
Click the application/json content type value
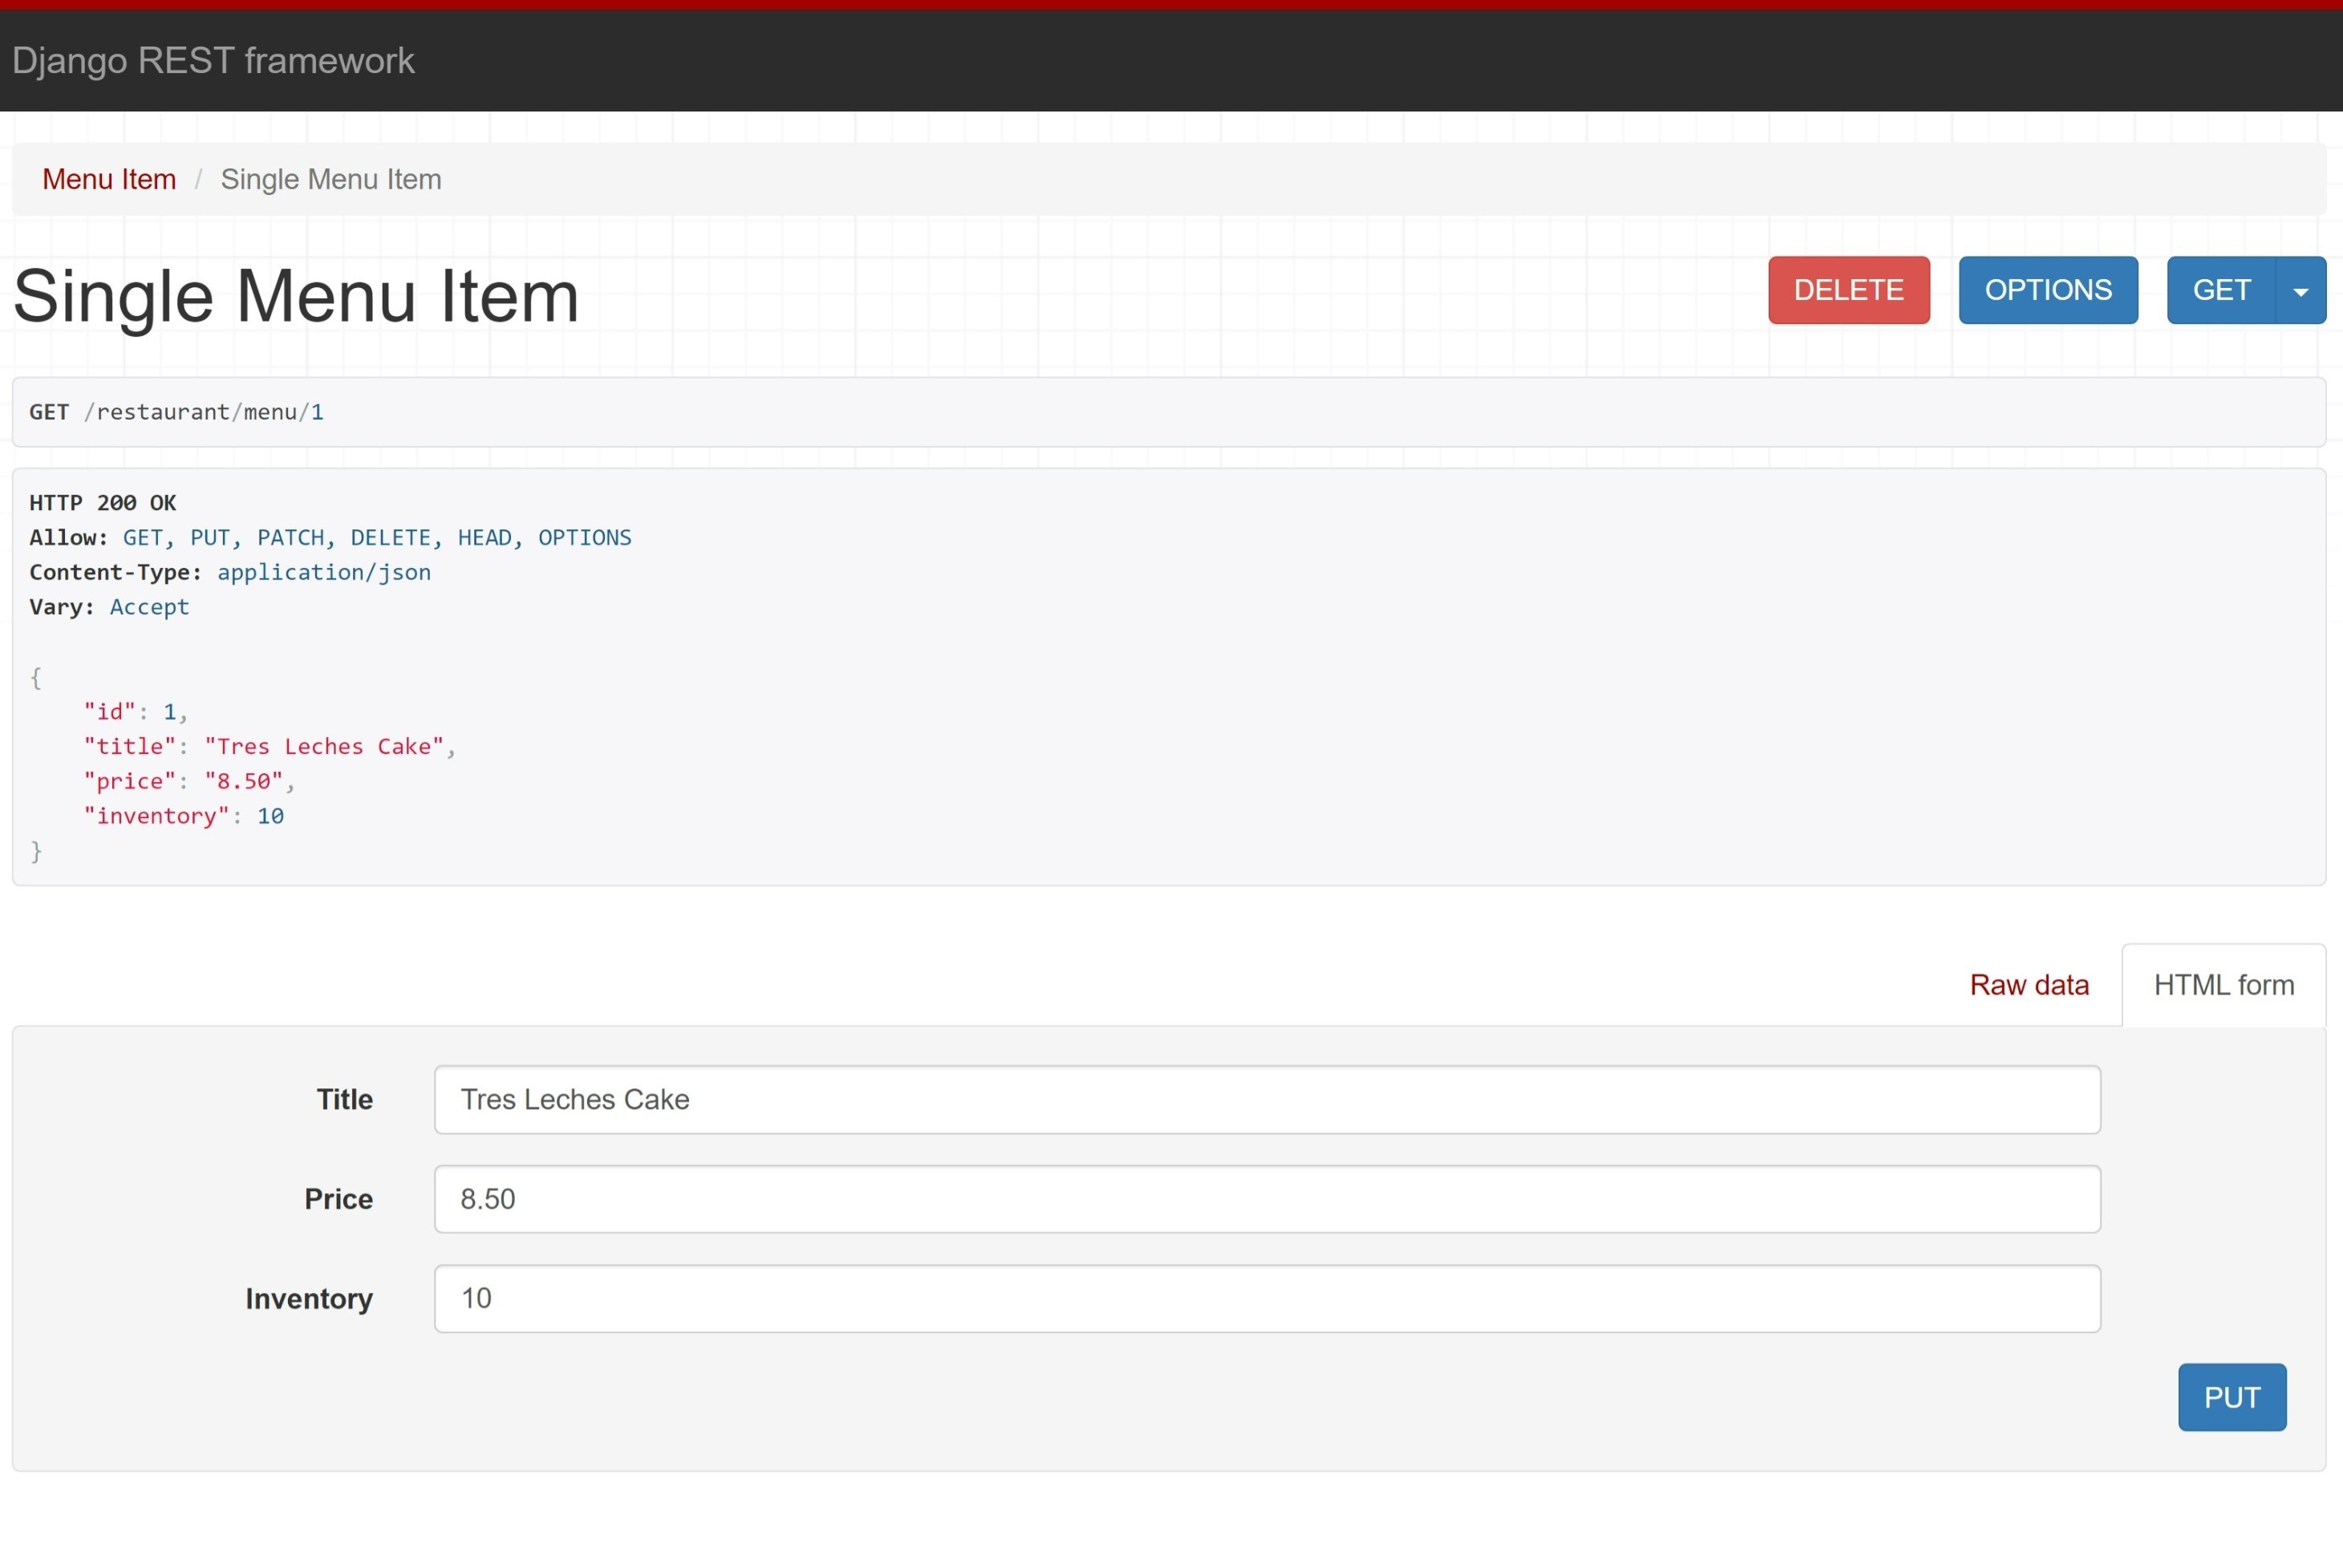tap(324, 572)
